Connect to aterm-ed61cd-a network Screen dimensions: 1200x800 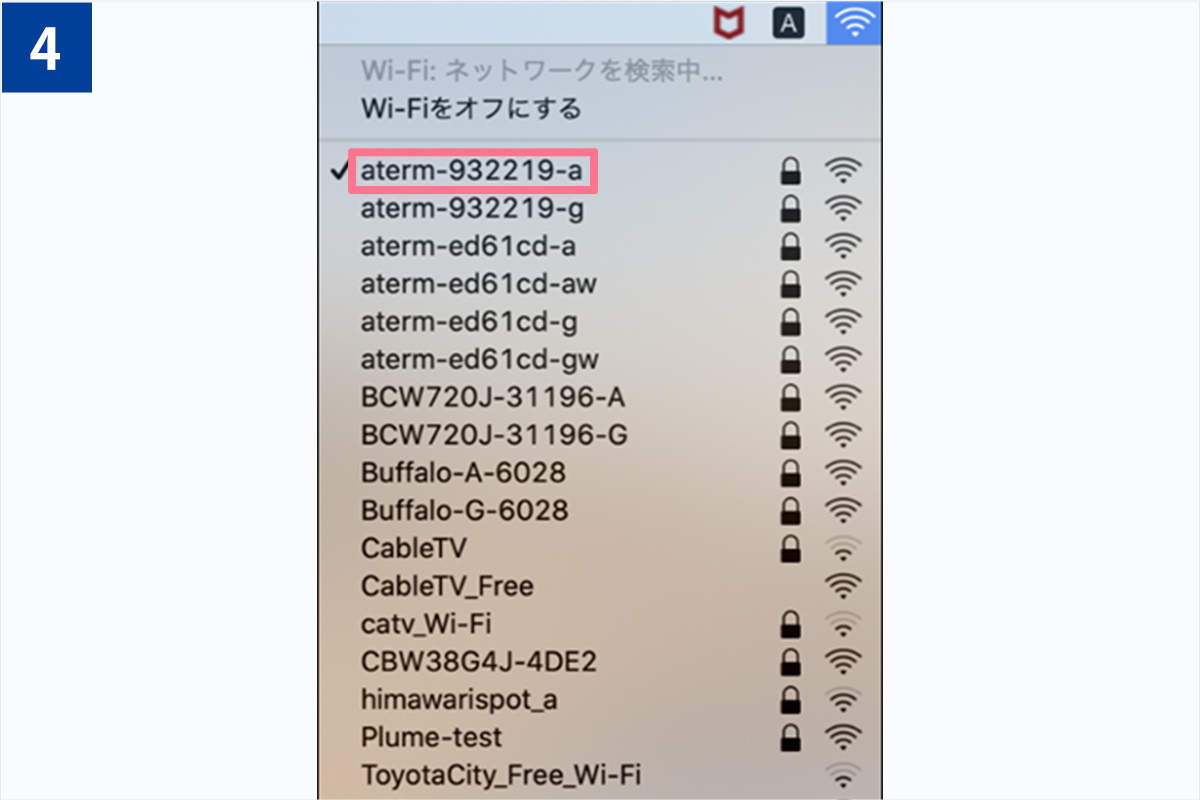[x=600, y=246]
